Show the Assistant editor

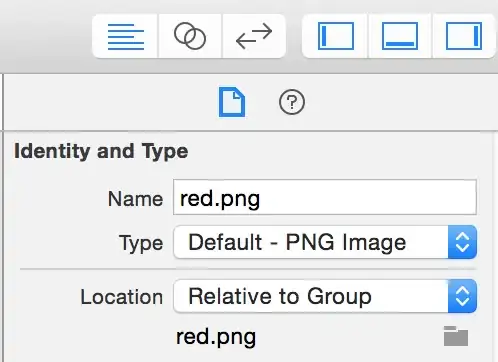point(190,36)
